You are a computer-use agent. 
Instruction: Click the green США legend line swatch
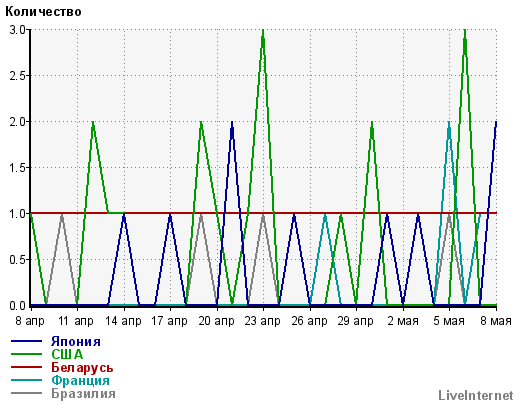26,354
